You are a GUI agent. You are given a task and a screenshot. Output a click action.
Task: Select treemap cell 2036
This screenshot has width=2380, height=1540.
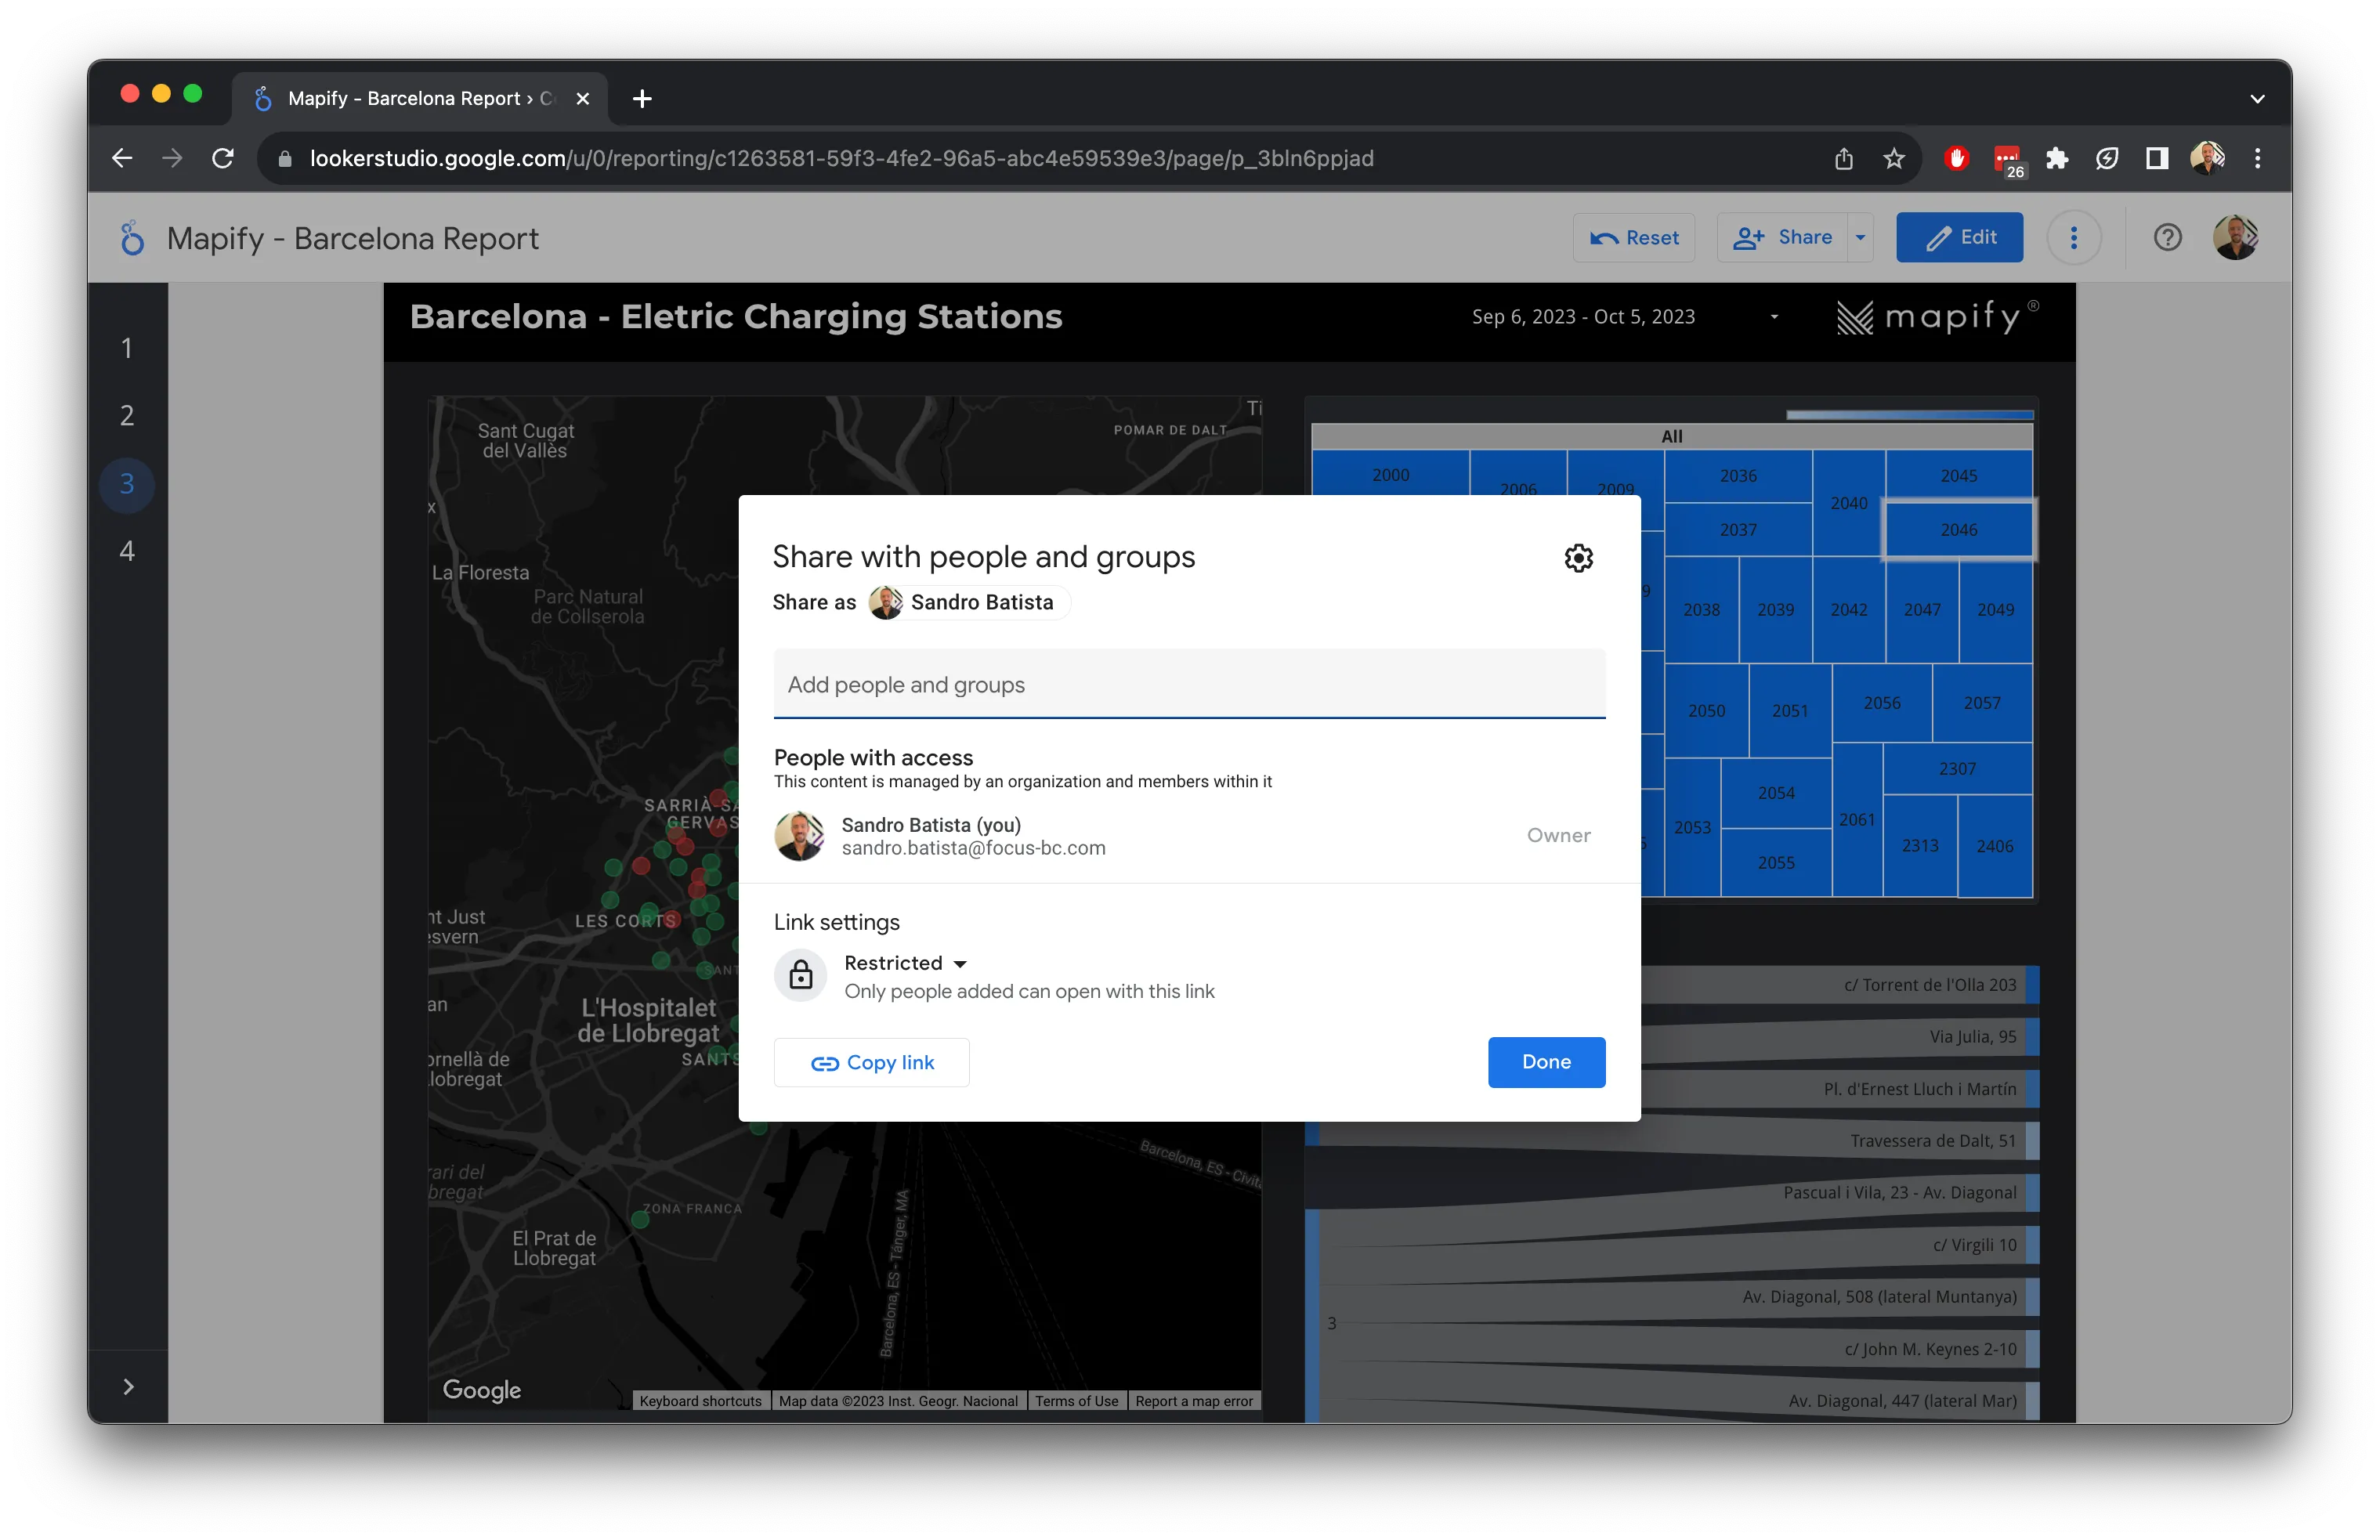point(1738,476)
